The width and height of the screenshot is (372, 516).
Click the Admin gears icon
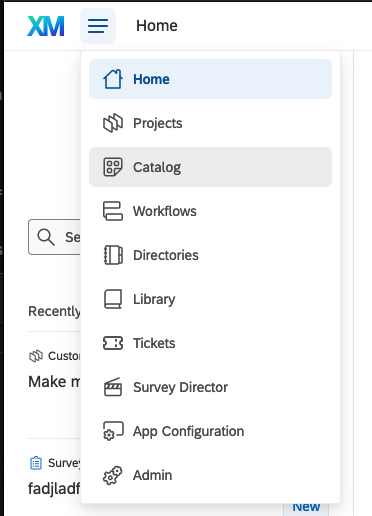pos(113,475)
